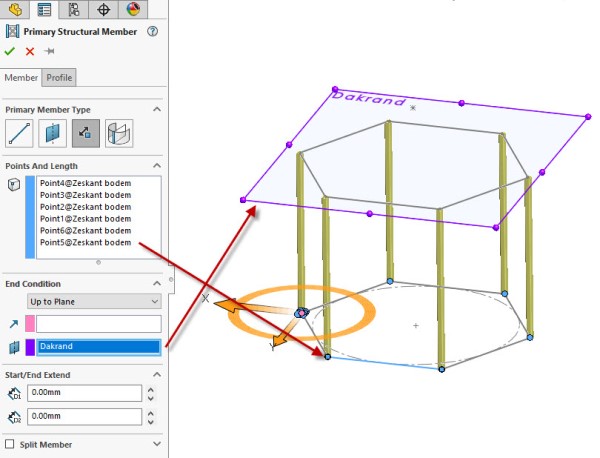This screenshot has height=458, width=600.
Task: Choose the Point and Length member type
Action: click(x=86, y=133)
